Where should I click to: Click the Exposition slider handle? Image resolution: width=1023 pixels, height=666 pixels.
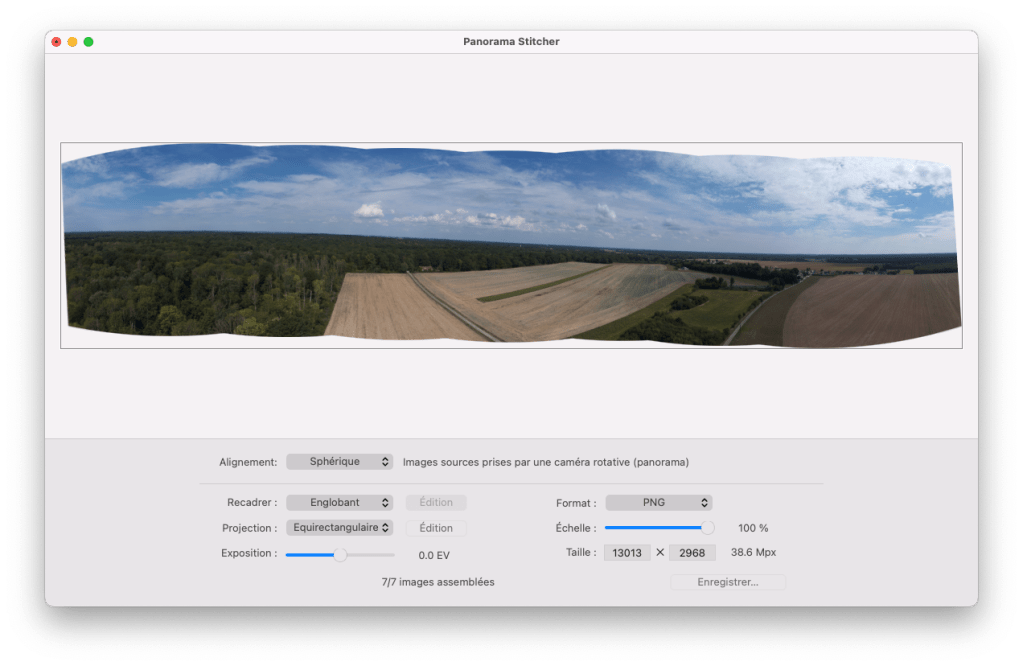340,554
